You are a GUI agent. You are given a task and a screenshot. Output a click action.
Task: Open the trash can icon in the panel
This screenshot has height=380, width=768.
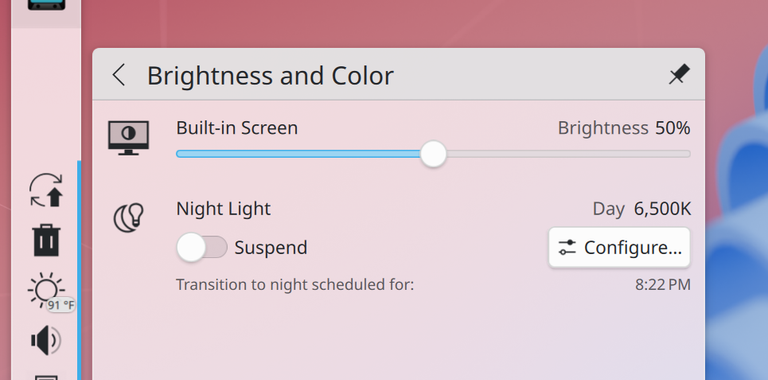tap(47, 240)
